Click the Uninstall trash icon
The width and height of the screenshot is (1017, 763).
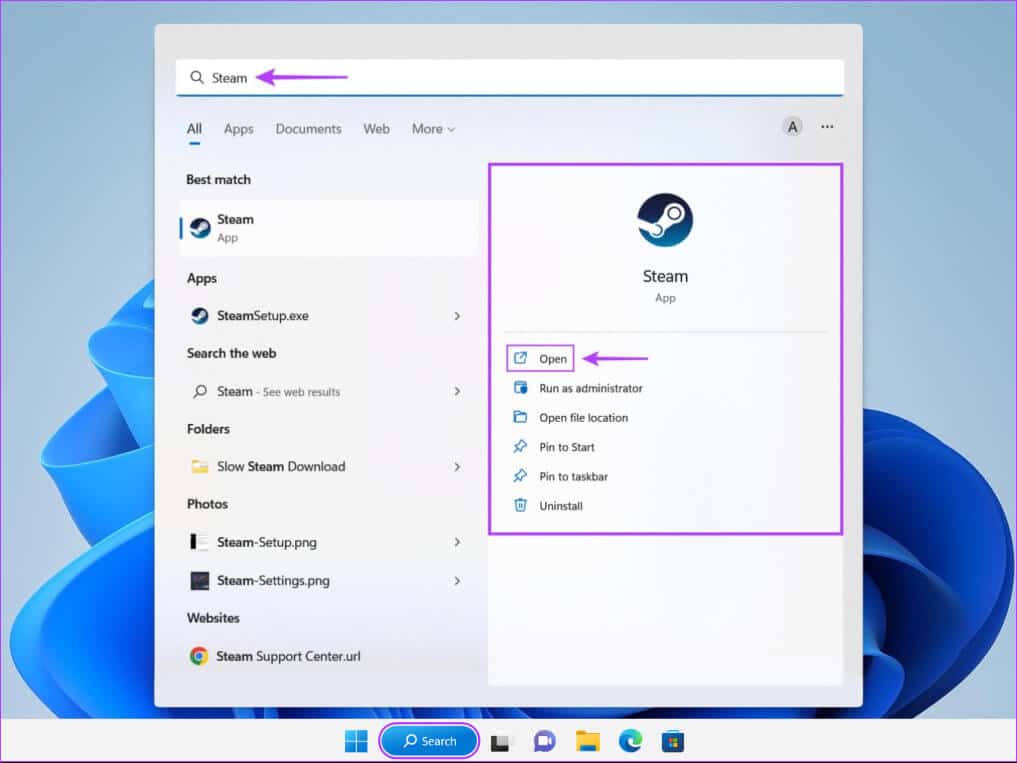pyautogui.click(x=520, y=505)
